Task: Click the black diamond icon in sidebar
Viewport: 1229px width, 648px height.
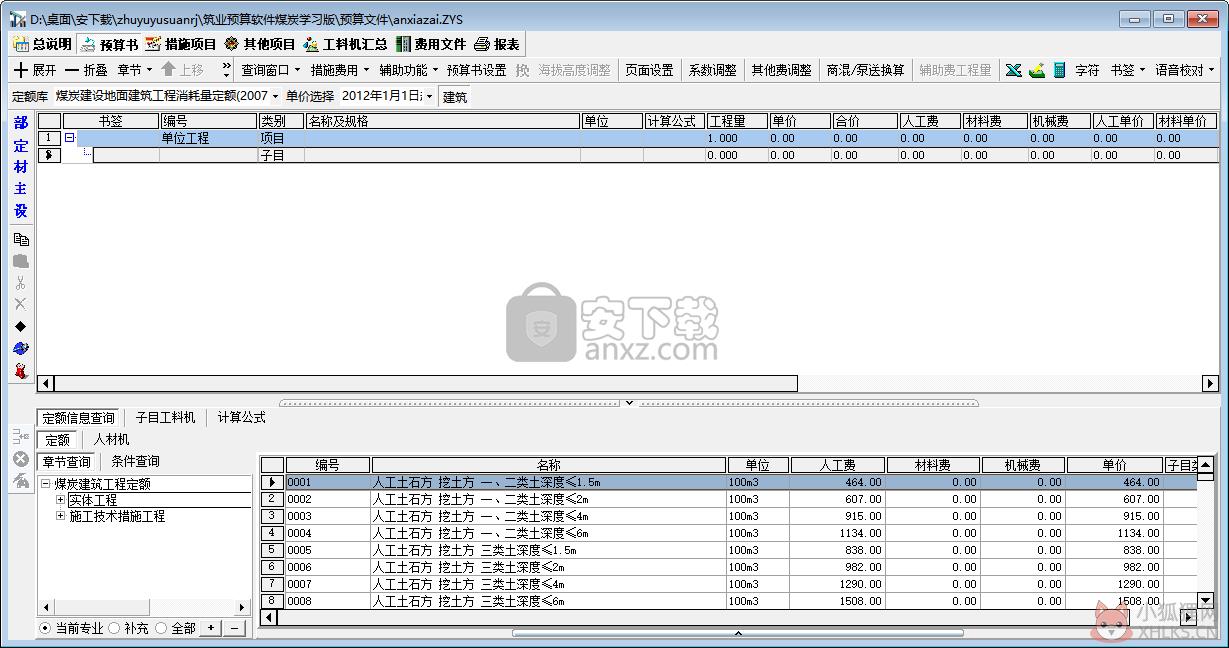Action: tap(21, 326)
